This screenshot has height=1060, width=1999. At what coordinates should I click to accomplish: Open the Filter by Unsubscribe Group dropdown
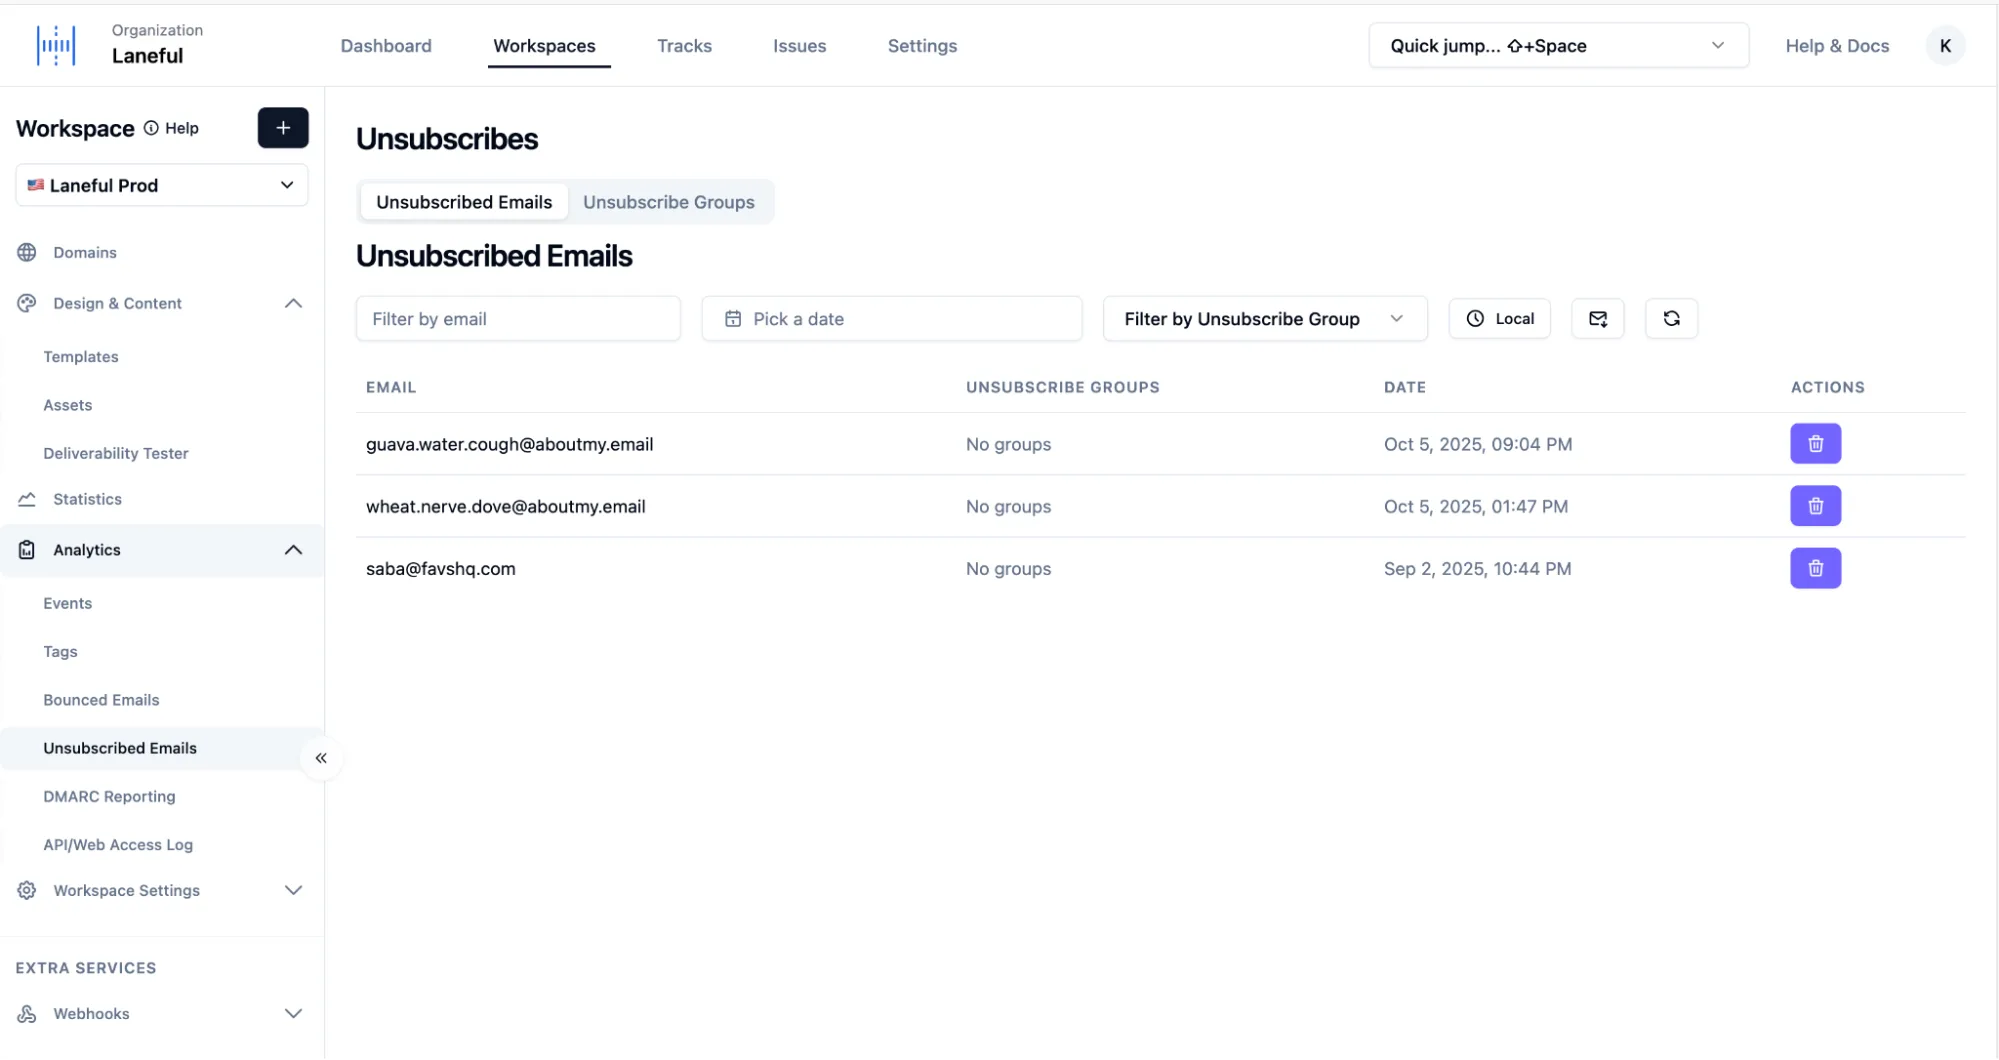pyautogui.click(x=1265, y=319)
